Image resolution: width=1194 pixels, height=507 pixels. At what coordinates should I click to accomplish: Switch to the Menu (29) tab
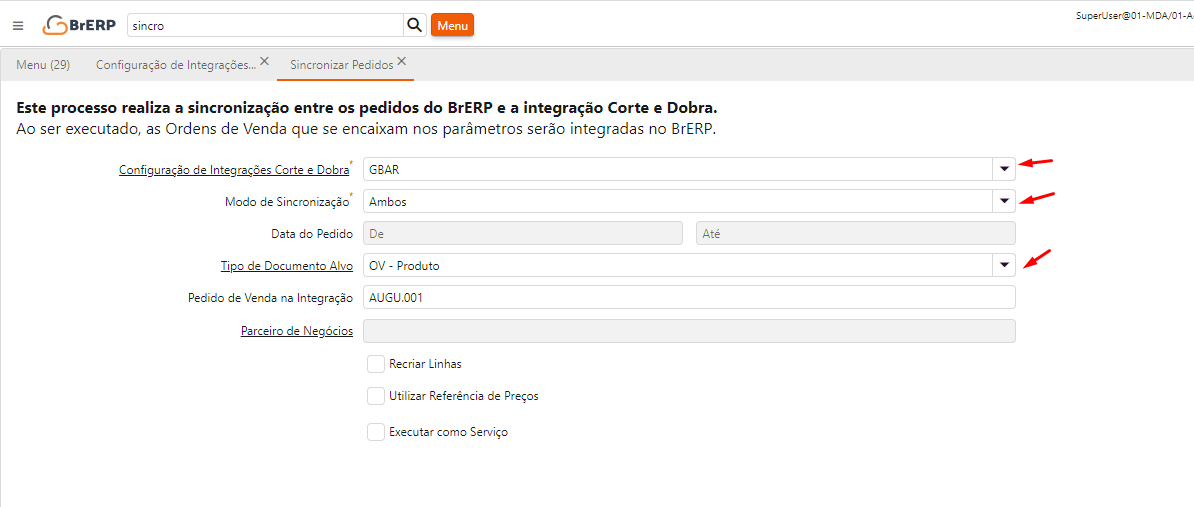point(43,65)
